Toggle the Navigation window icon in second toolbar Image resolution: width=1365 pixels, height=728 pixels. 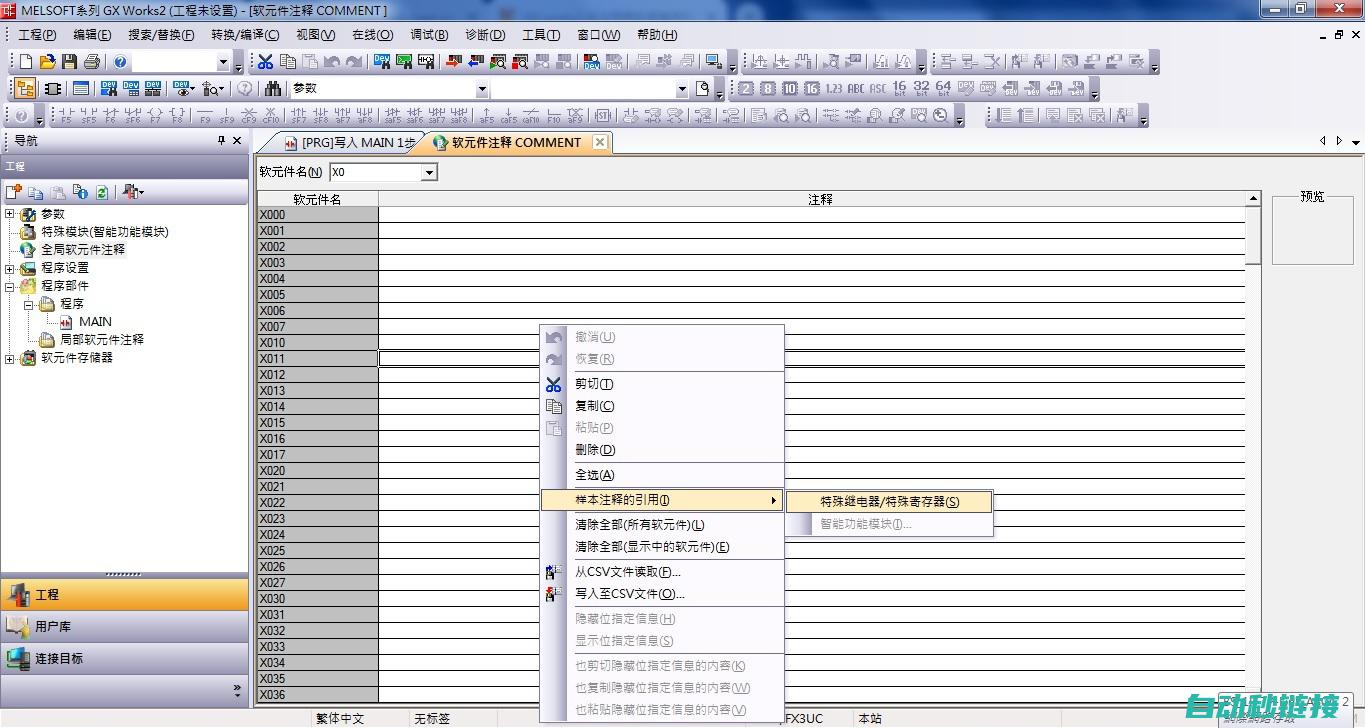25,89
